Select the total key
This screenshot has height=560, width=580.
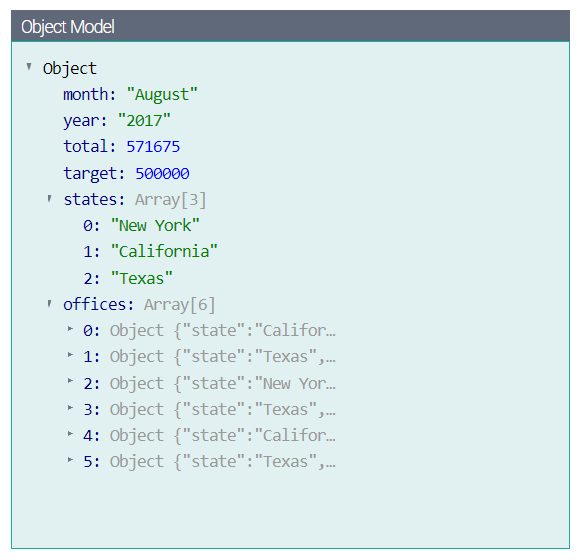tap(90, 146)
